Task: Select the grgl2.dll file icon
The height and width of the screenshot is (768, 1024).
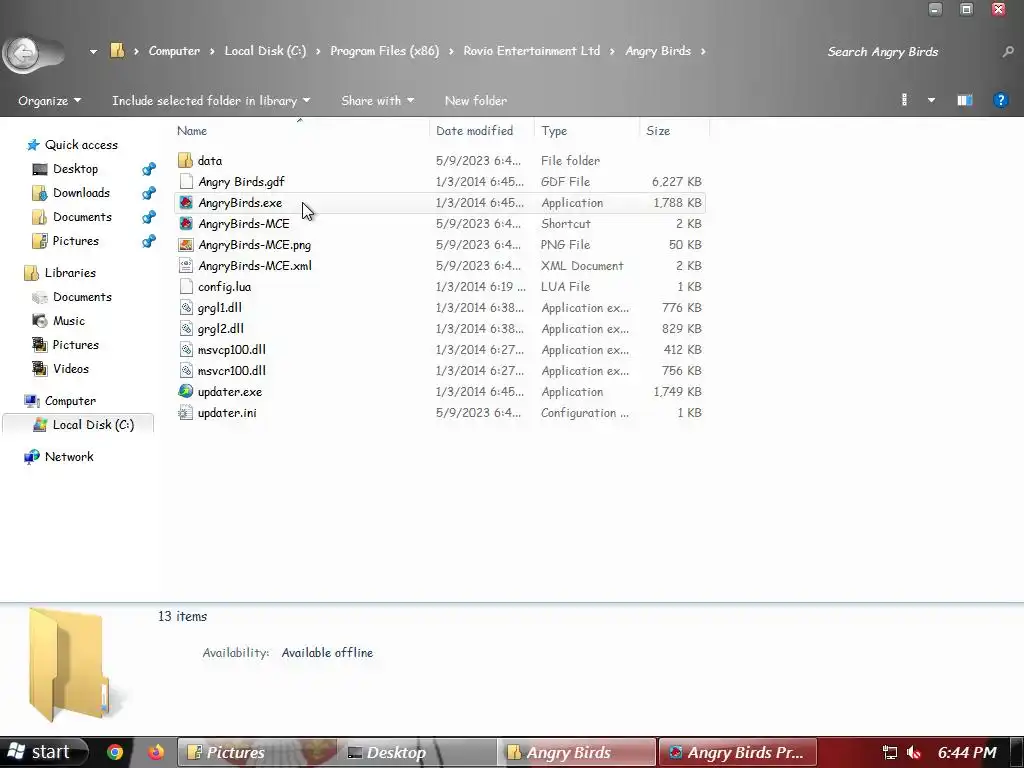Action: click(185, 328)
